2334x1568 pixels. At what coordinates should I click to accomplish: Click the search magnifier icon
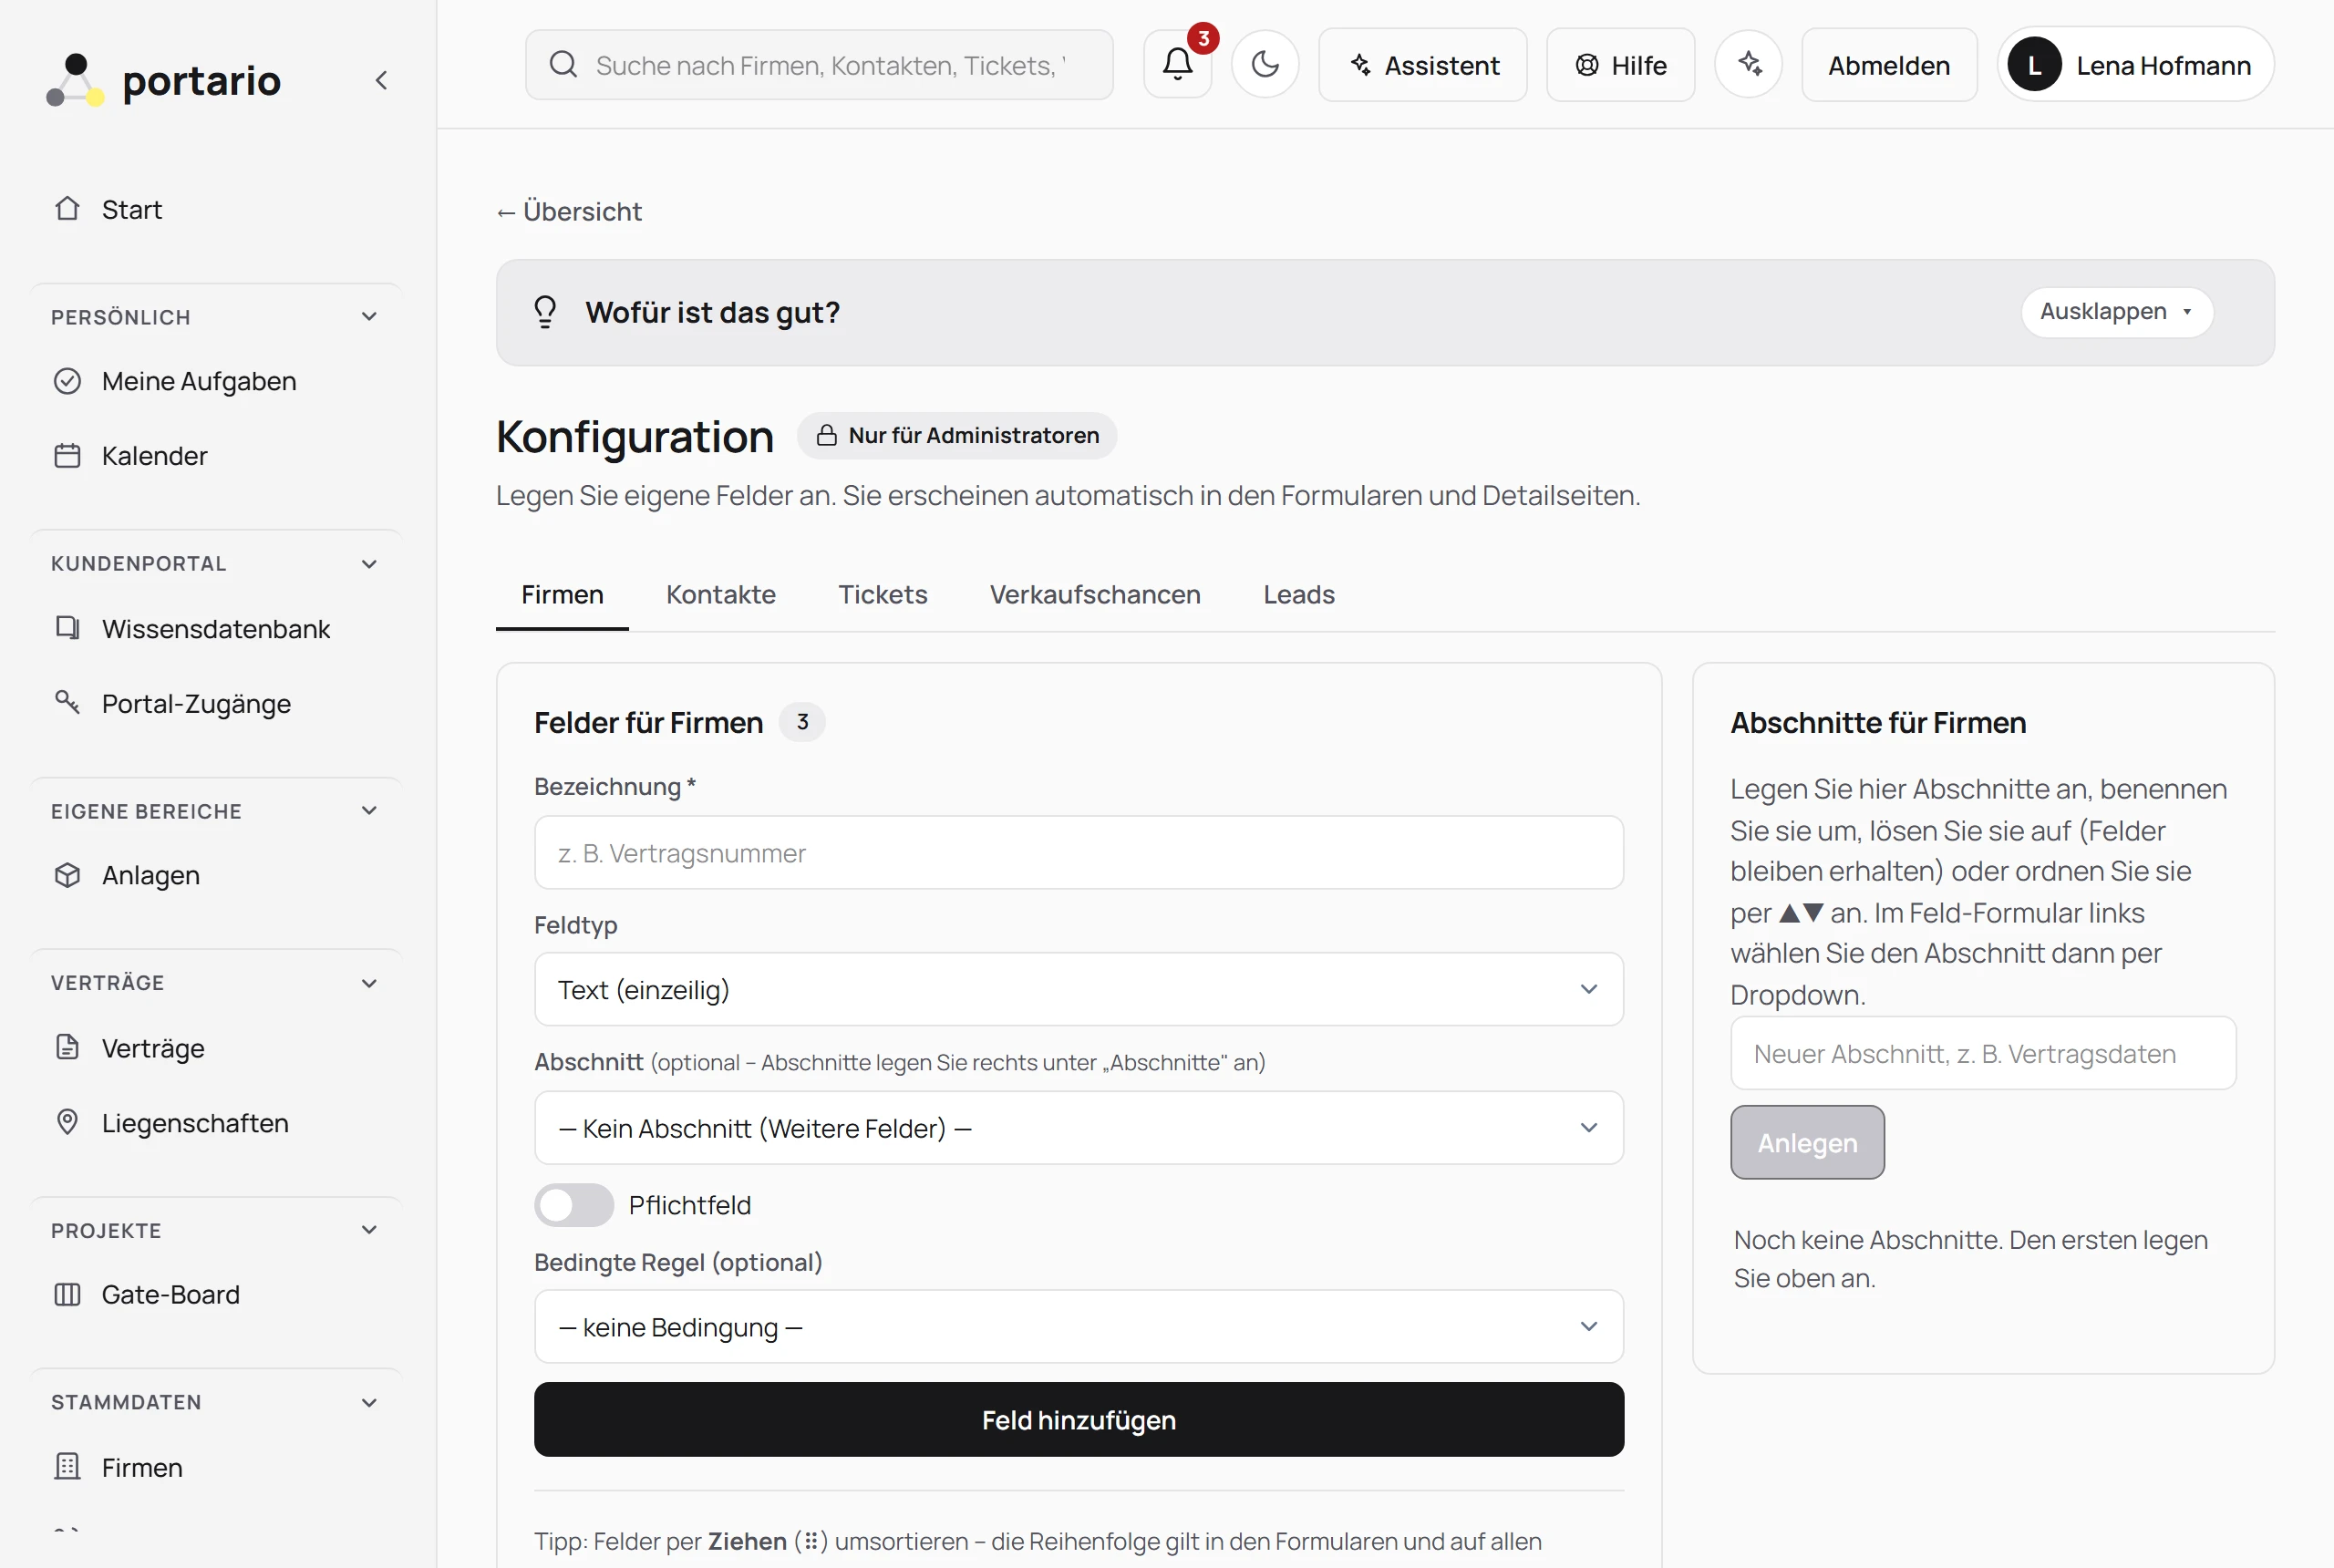(563, 65)
